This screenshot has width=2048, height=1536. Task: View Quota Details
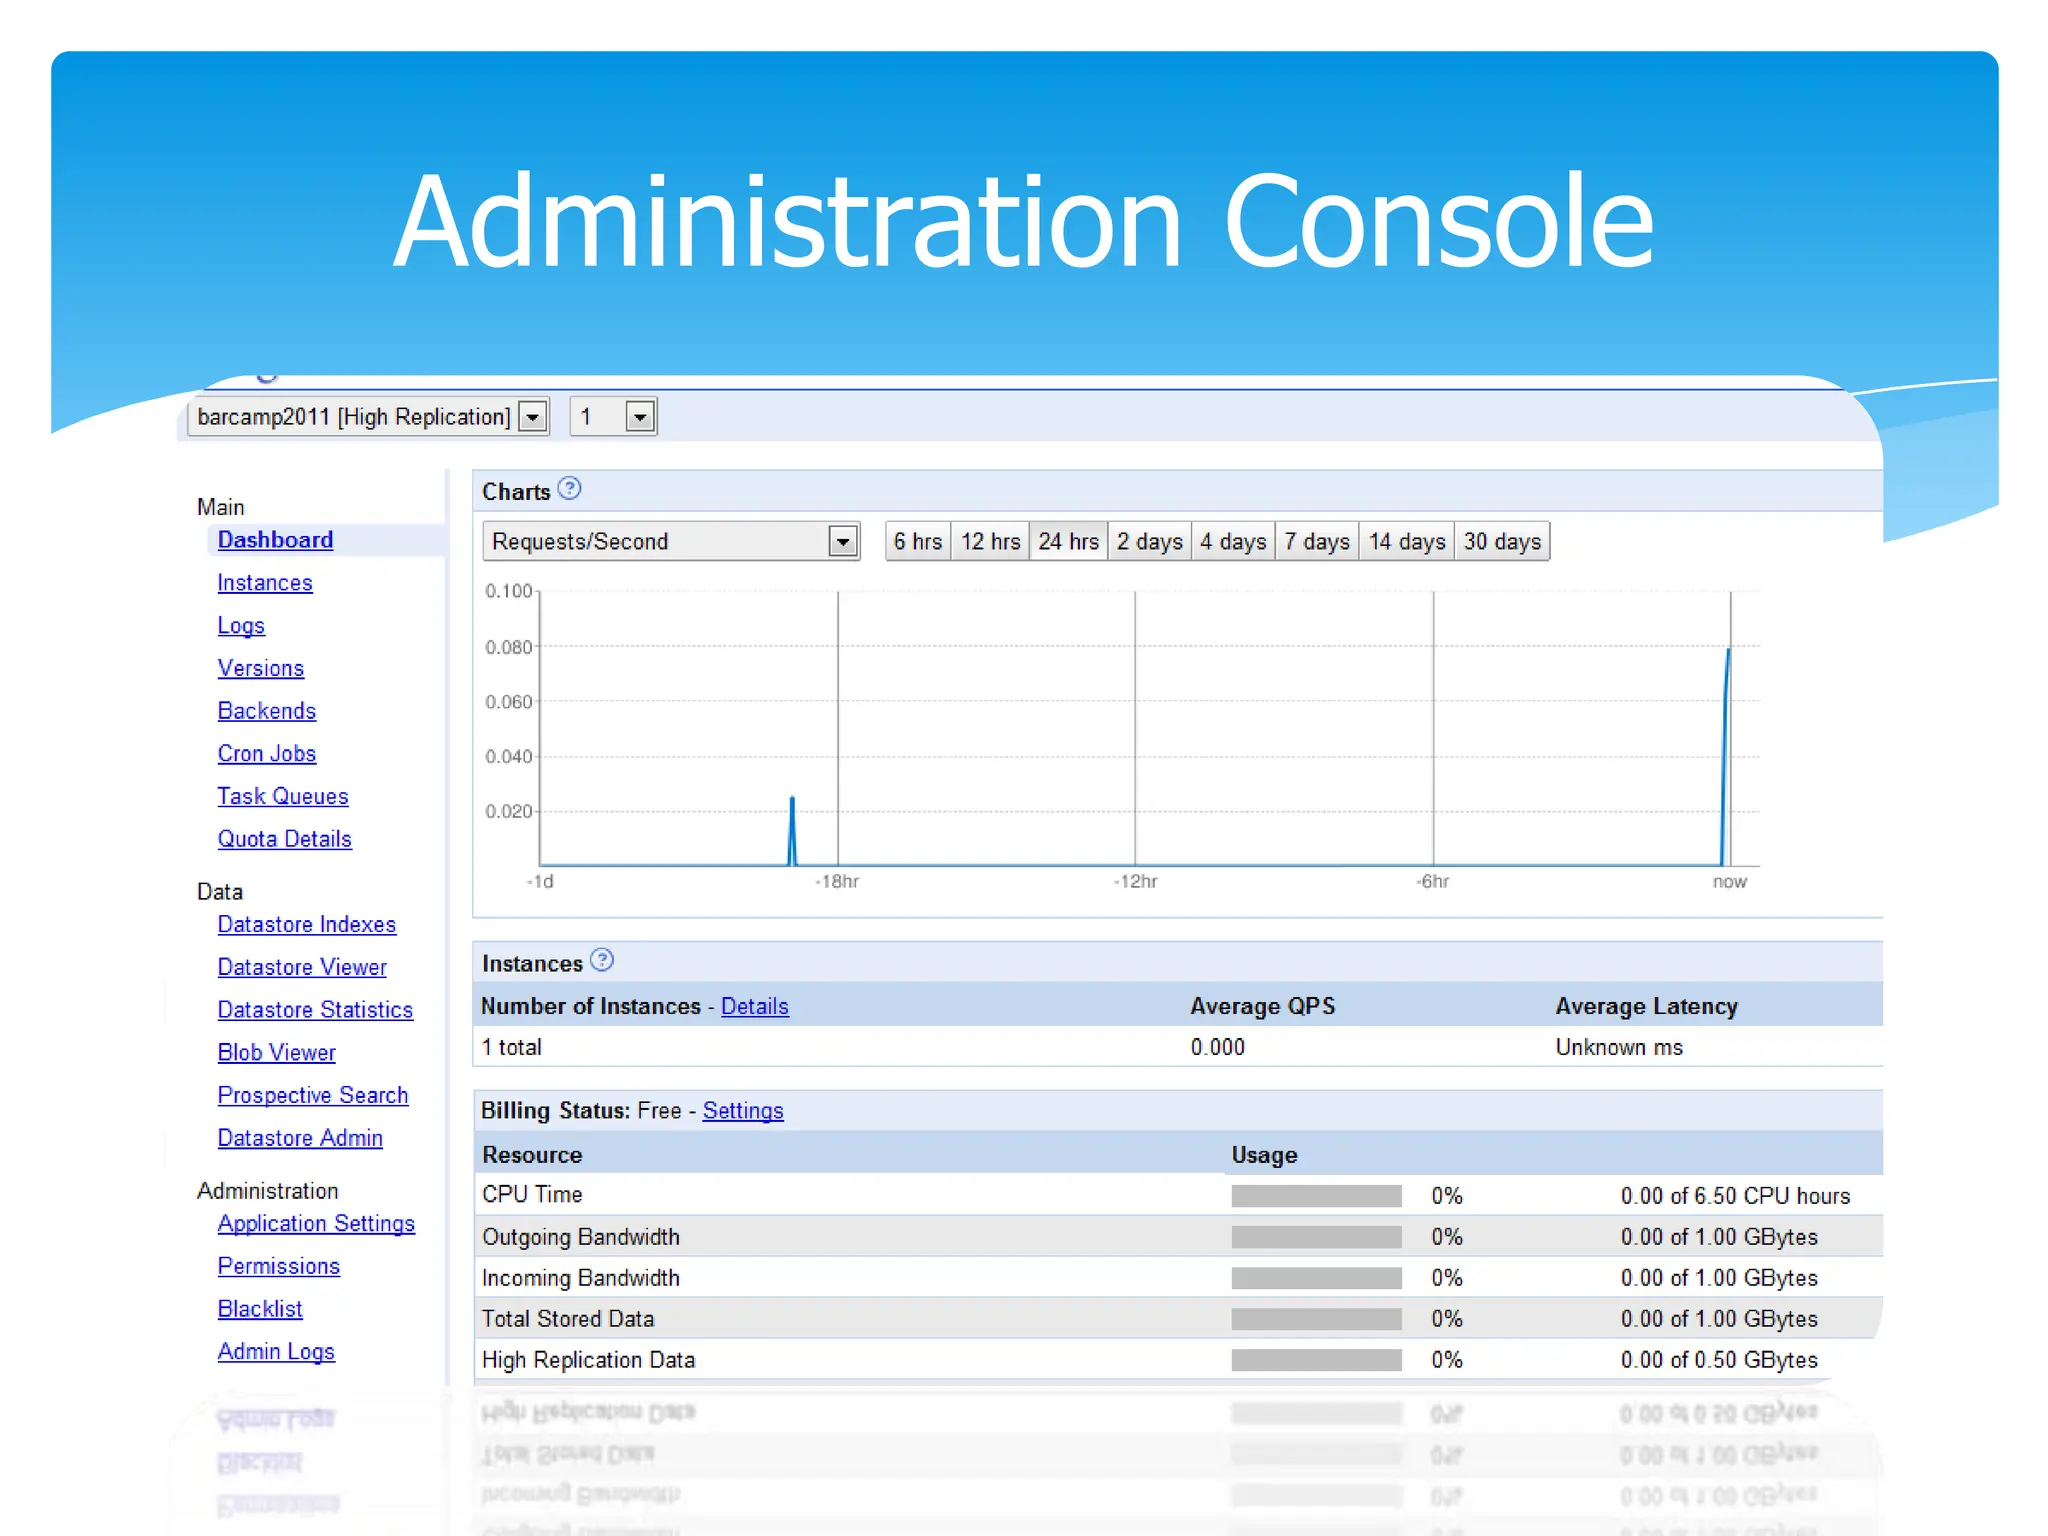285,839
